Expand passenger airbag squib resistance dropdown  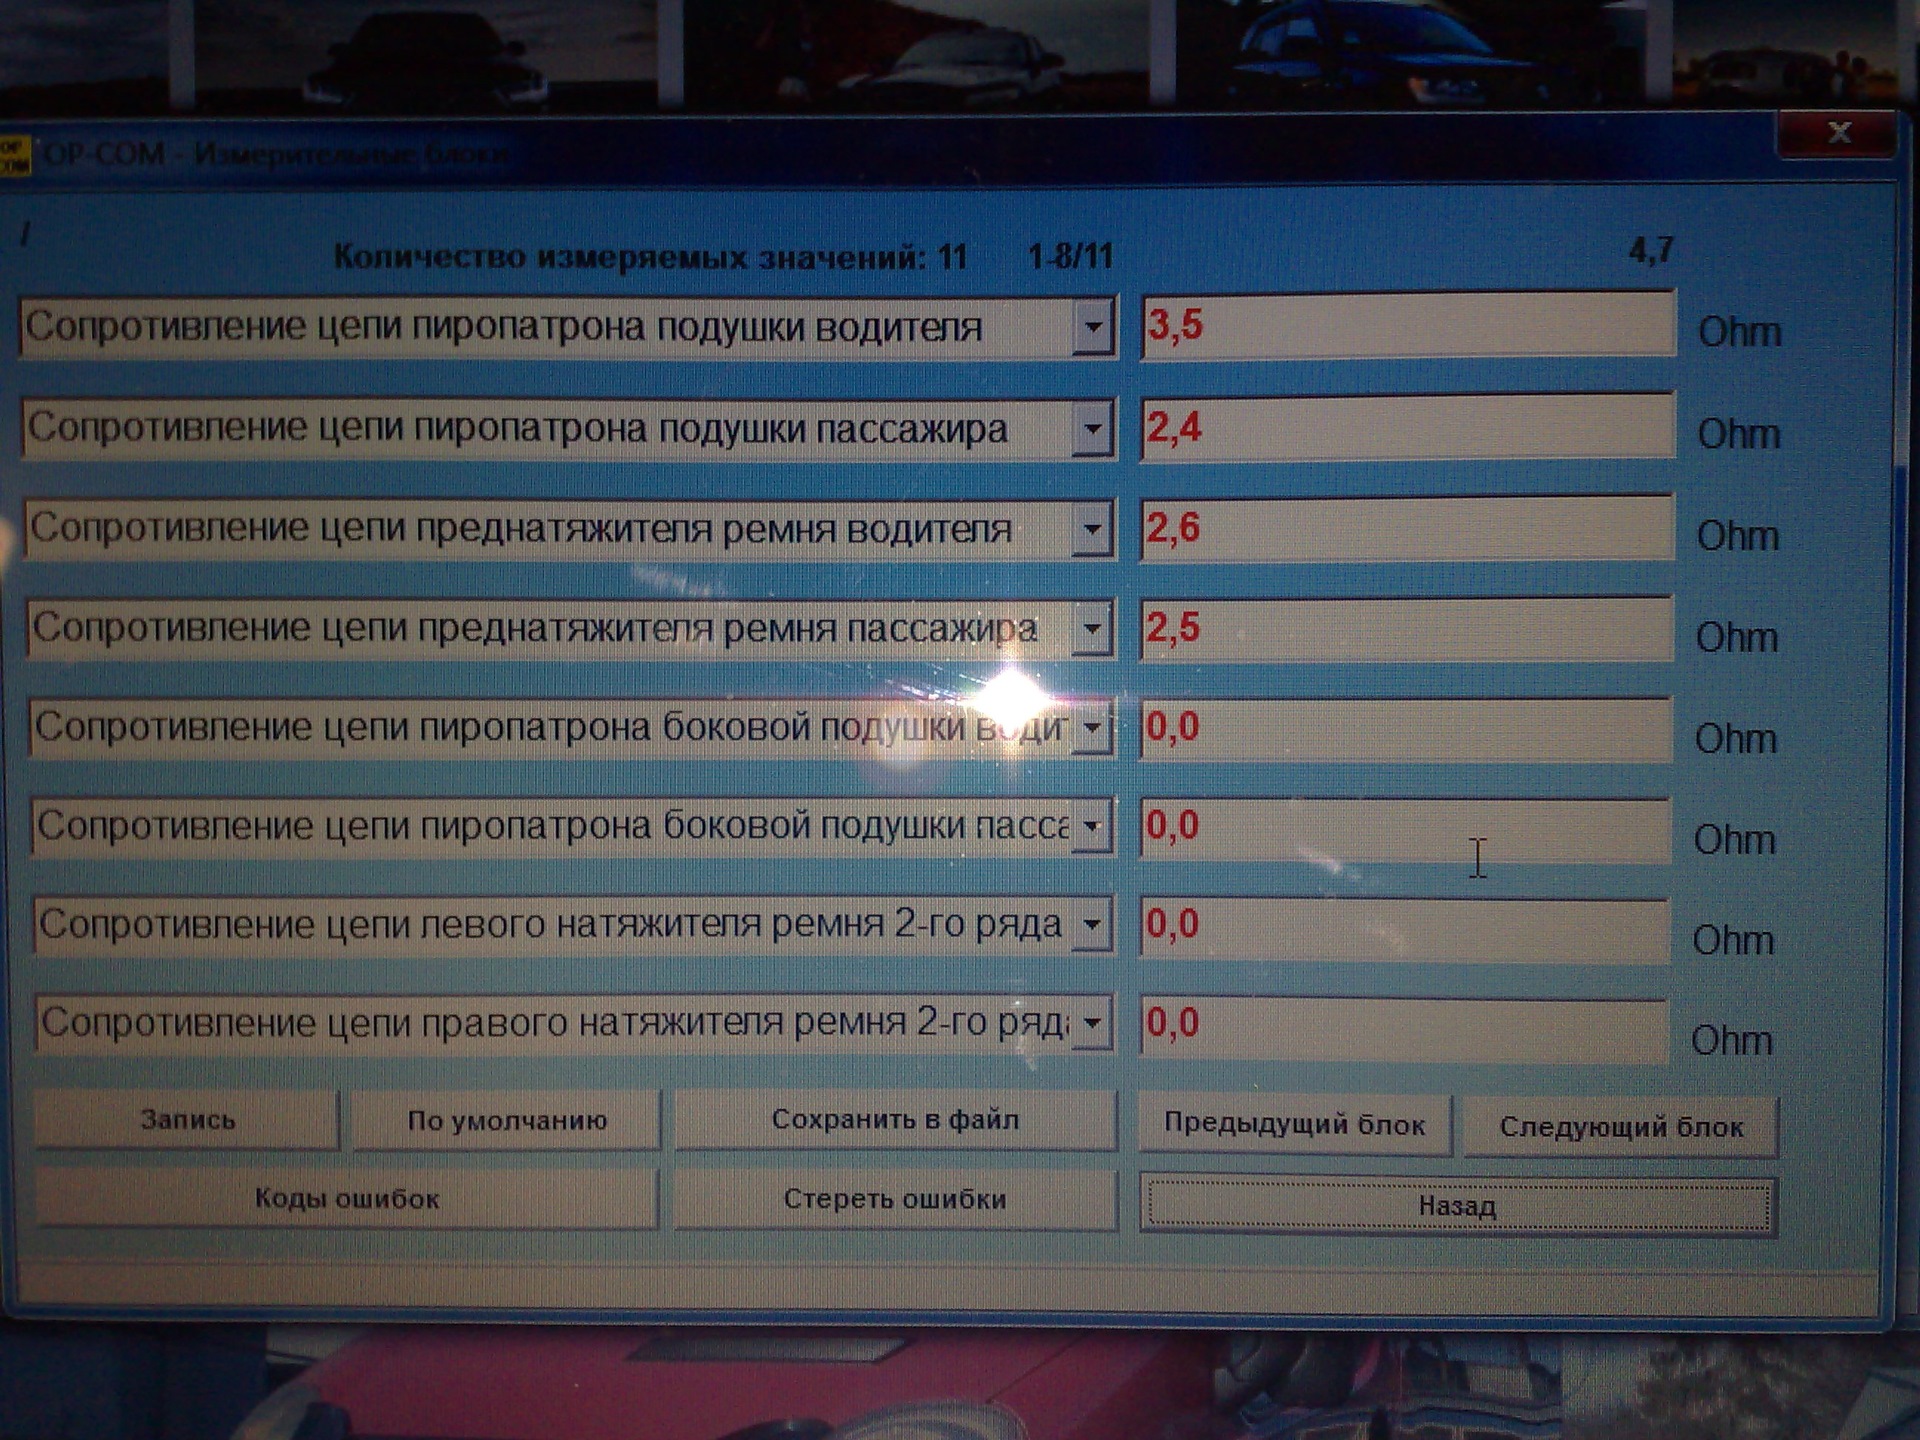(1092, 429)
